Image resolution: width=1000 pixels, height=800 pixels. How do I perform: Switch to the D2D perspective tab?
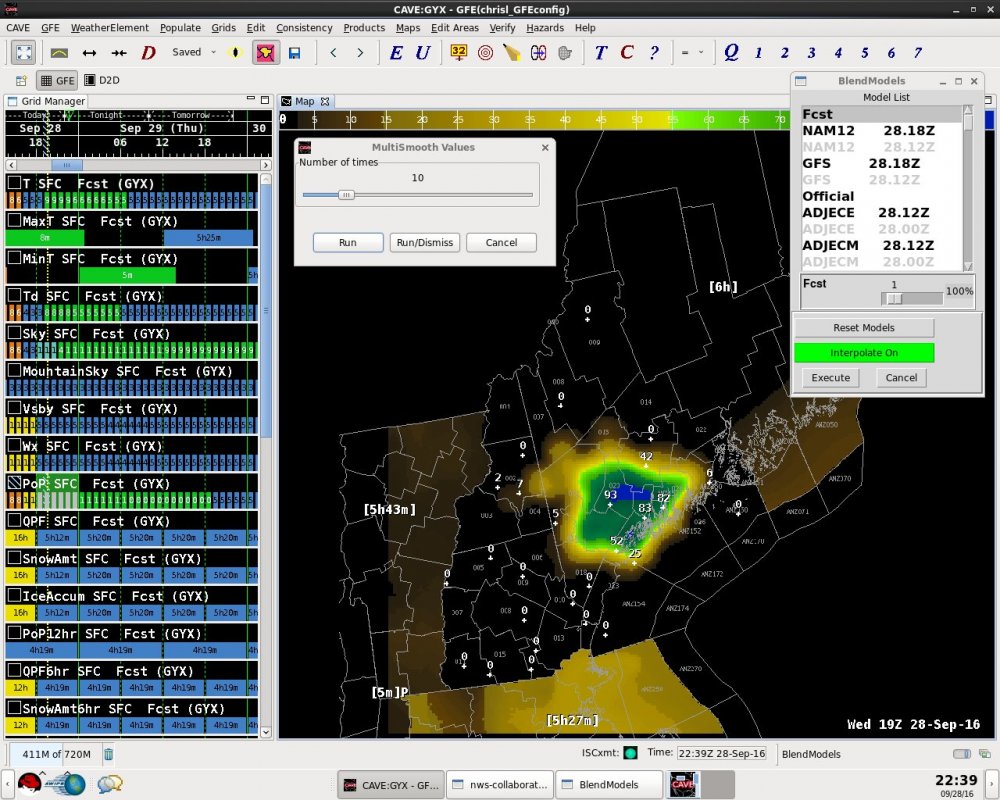tap(101, 80)
